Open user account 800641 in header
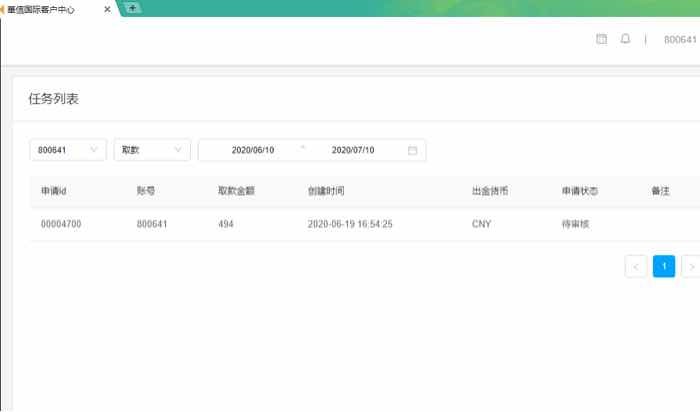 tap(680, 40)
